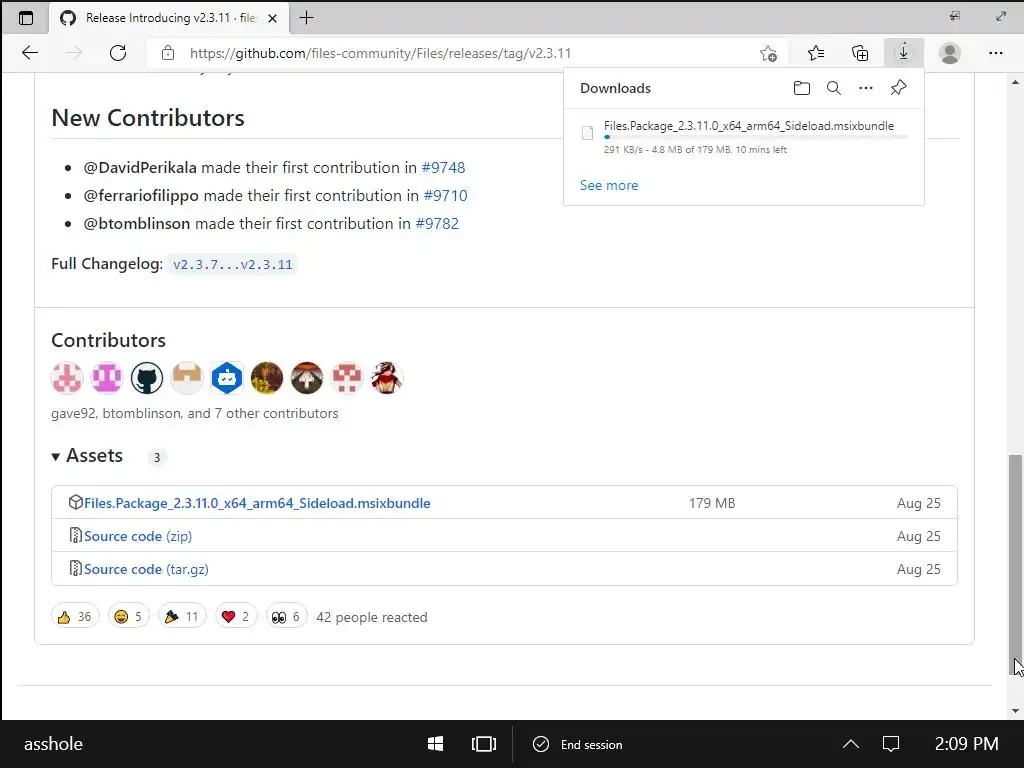Click the 2:09 PM clock
The width and height of the screenshot is (1024, 768).
tap(966, 744)
